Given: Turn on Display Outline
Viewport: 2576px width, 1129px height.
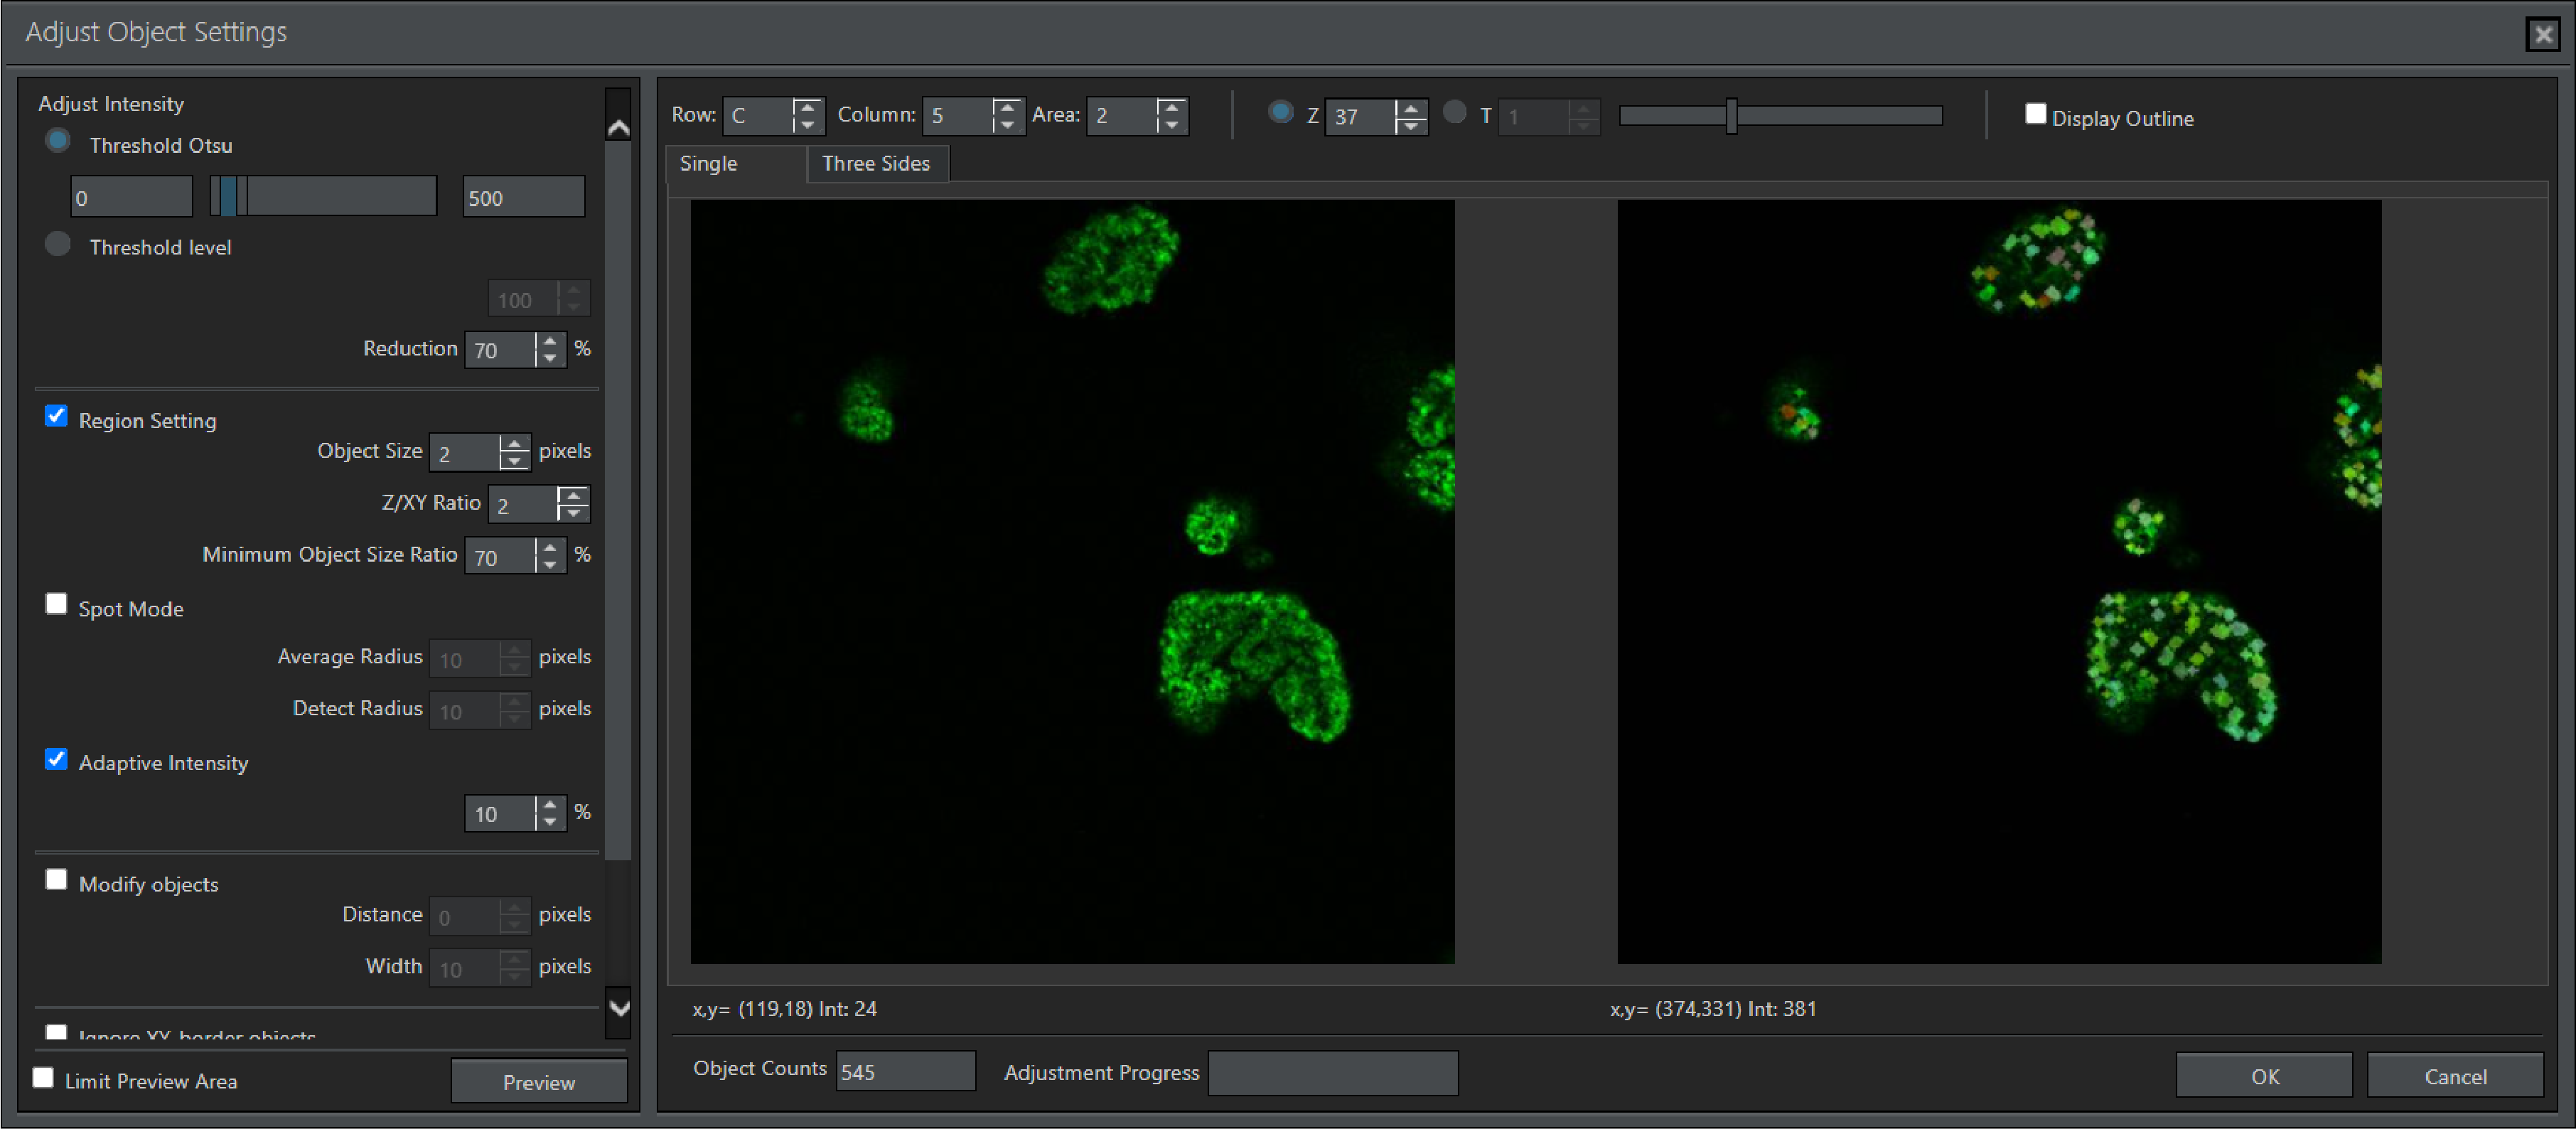Looking at the screenshot, I should click(2035, 113).
